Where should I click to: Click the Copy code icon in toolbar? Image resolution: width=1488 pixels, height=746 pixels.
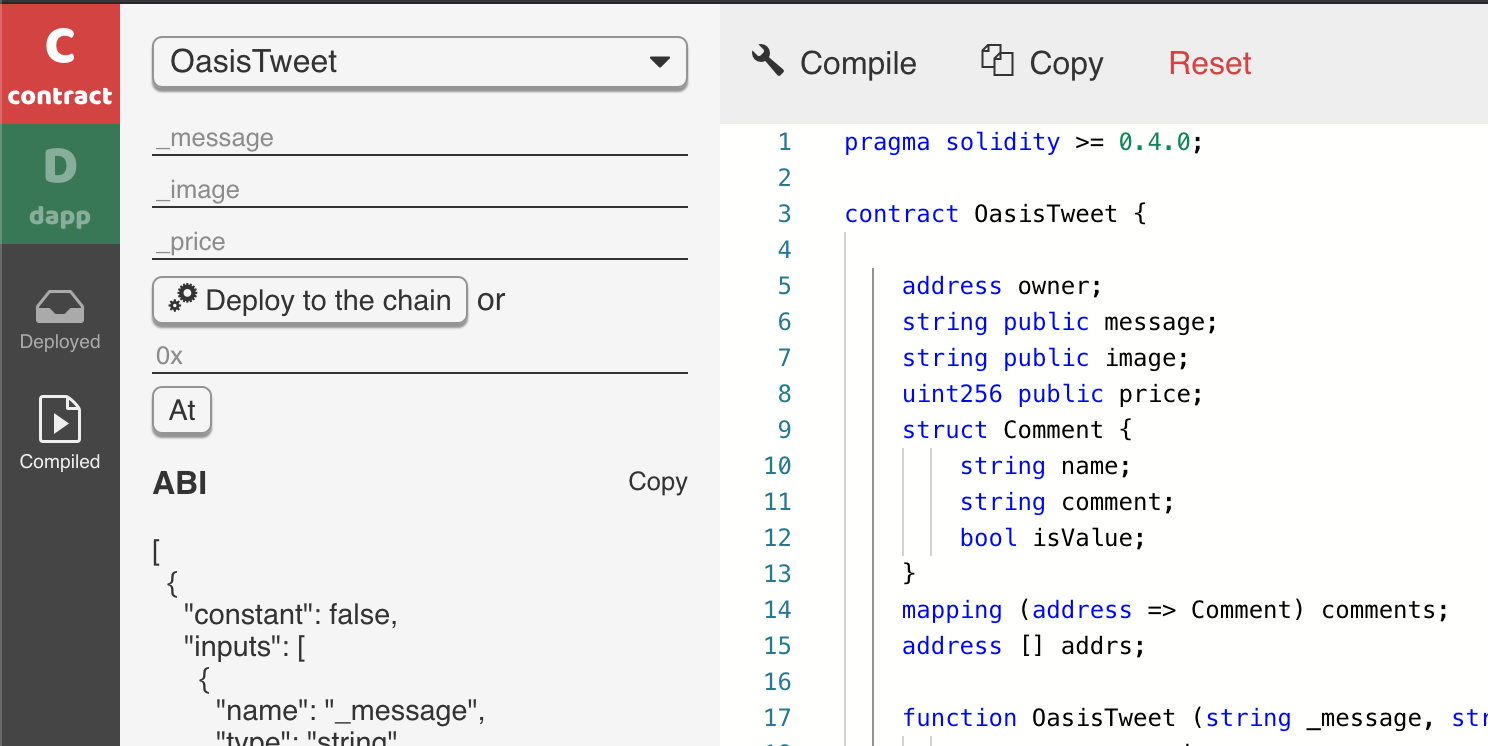tap(997, 61)
